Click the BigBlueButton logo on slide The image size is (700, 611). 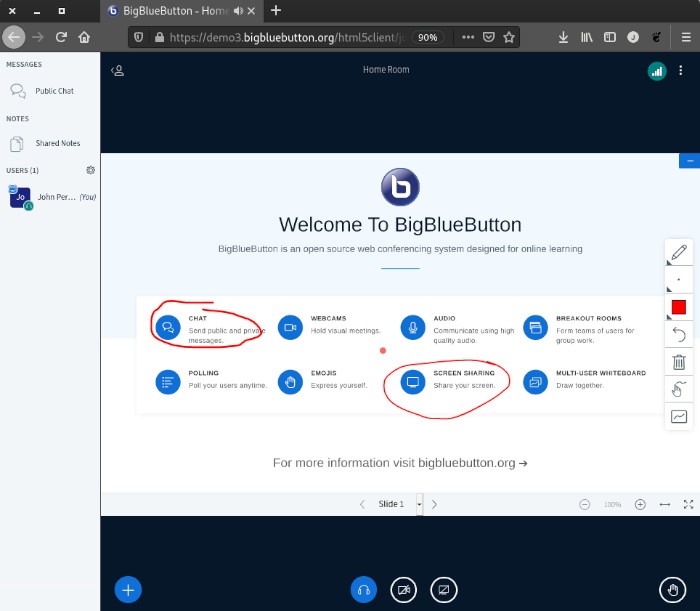[x=400, y=187]
